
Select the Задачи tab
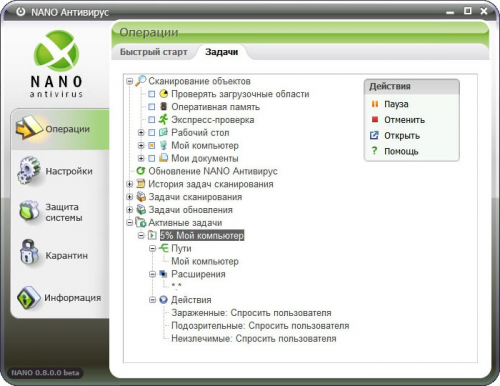(222, 52)
